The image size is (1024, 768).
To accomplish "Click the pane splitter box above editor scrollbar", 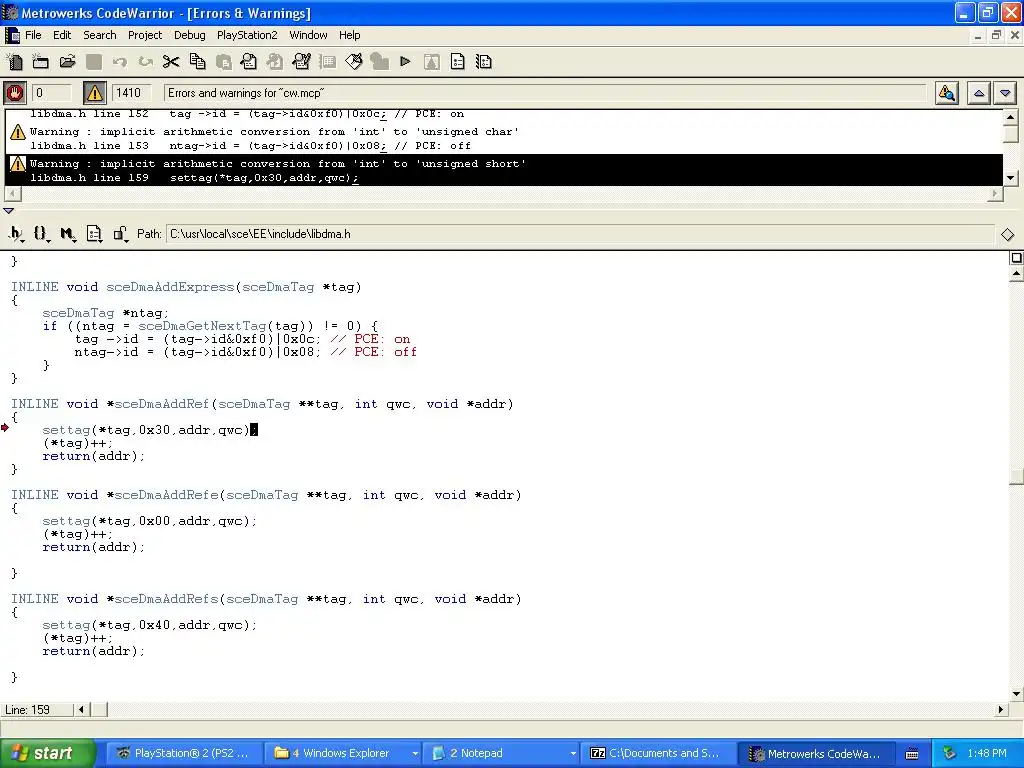I will click(x=1016, y=258).
